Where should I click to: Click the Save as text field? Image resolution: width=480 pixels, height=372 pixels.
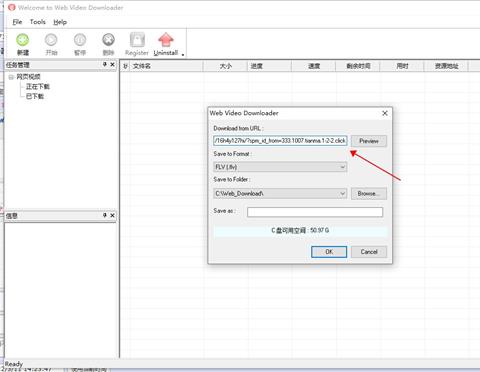pos(315,212)
